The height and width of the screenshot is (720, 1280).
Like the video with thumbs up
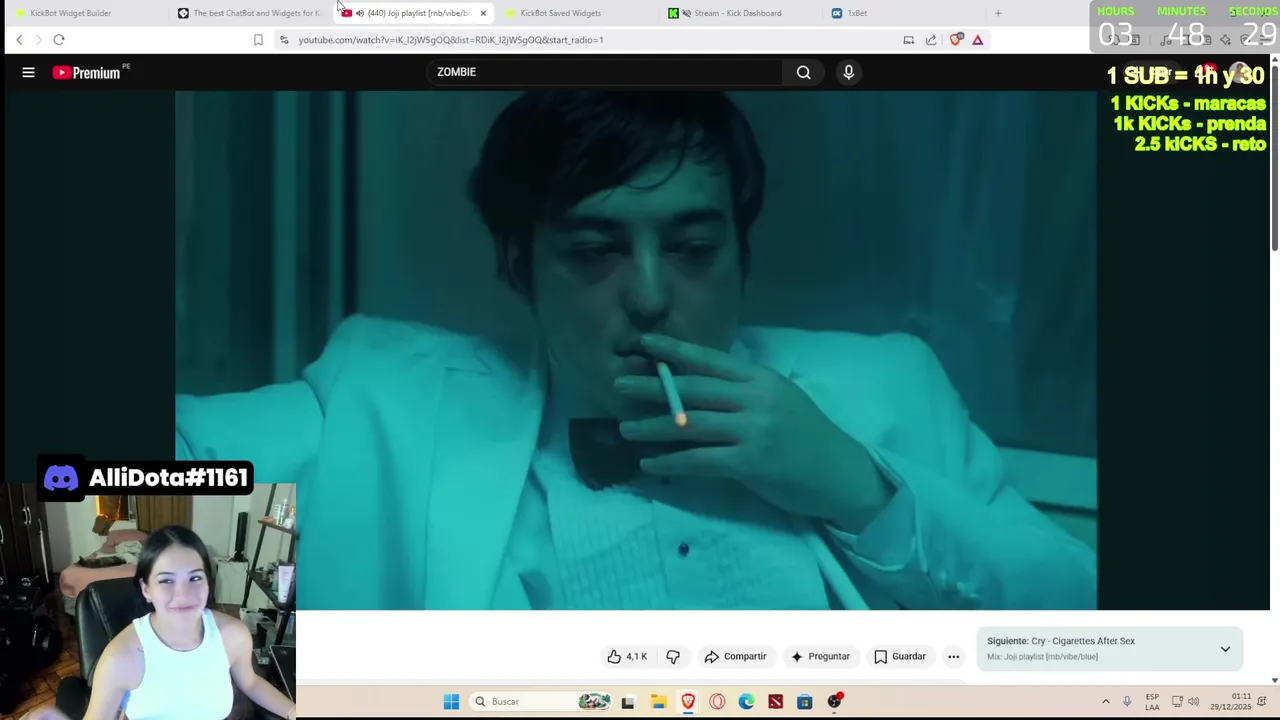click(x=614, y=657)
